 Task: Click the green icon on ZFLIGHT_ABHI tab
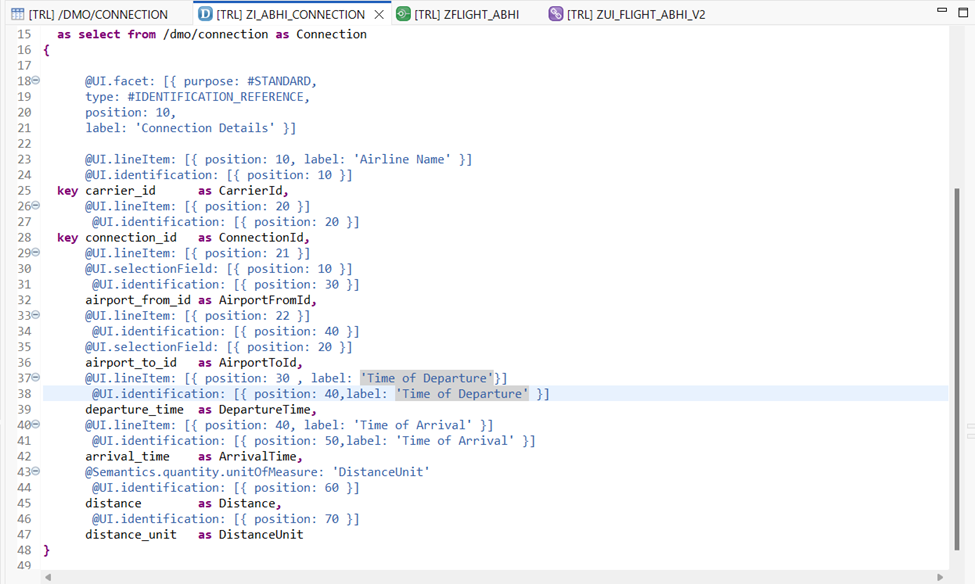tap(402, 14)
